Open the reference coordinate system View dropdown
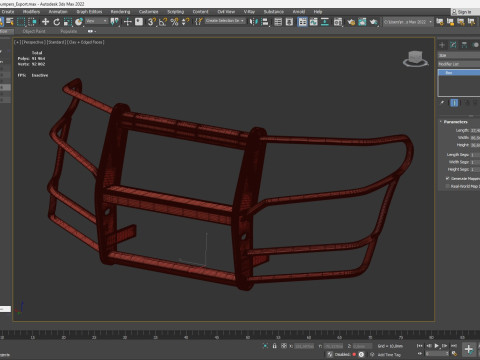This screenshot has width=480, height=360. click(x=97, y=21)
